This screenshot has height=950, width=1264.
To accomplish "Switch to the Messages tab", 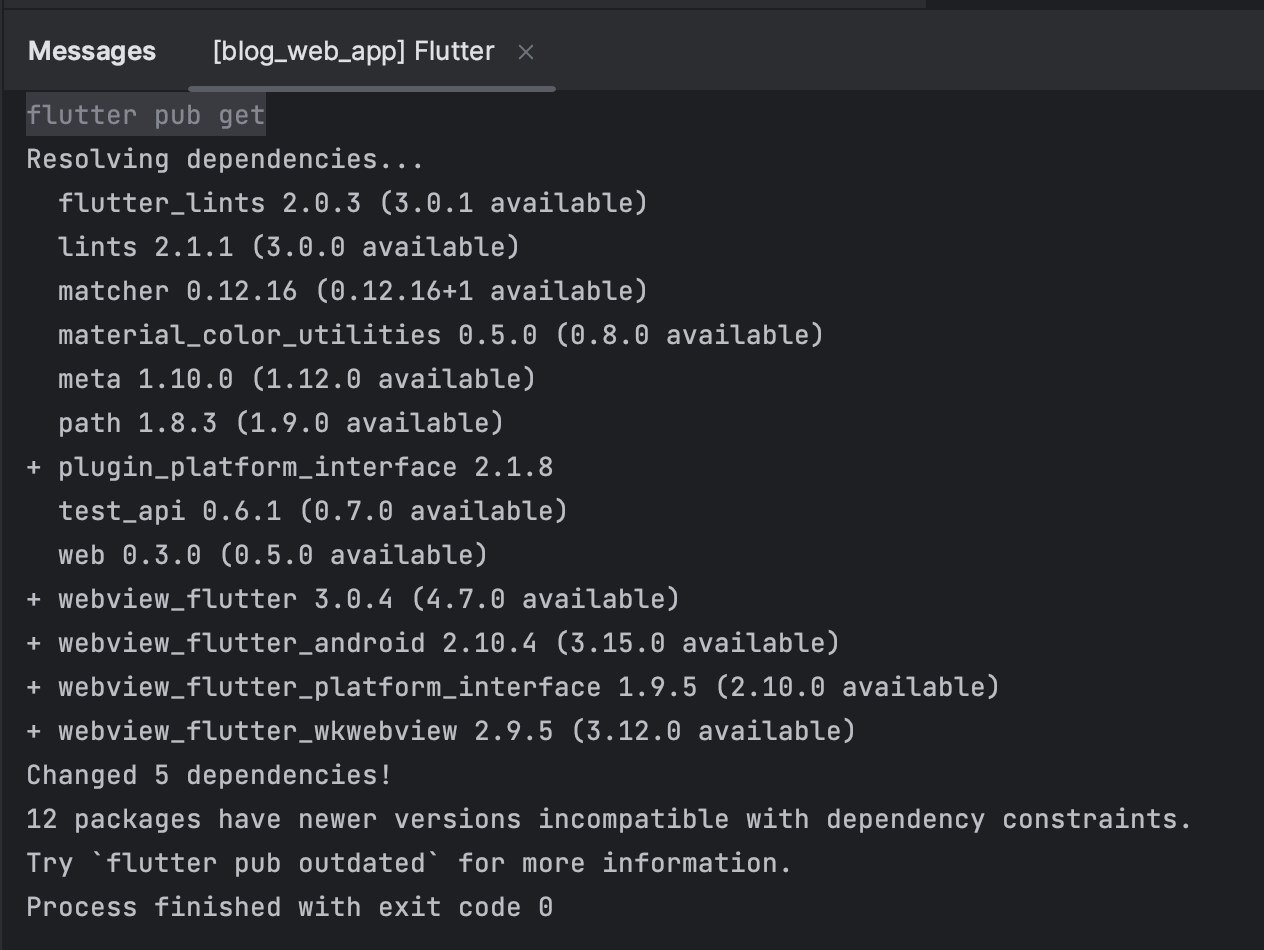I will pos(92,51).
